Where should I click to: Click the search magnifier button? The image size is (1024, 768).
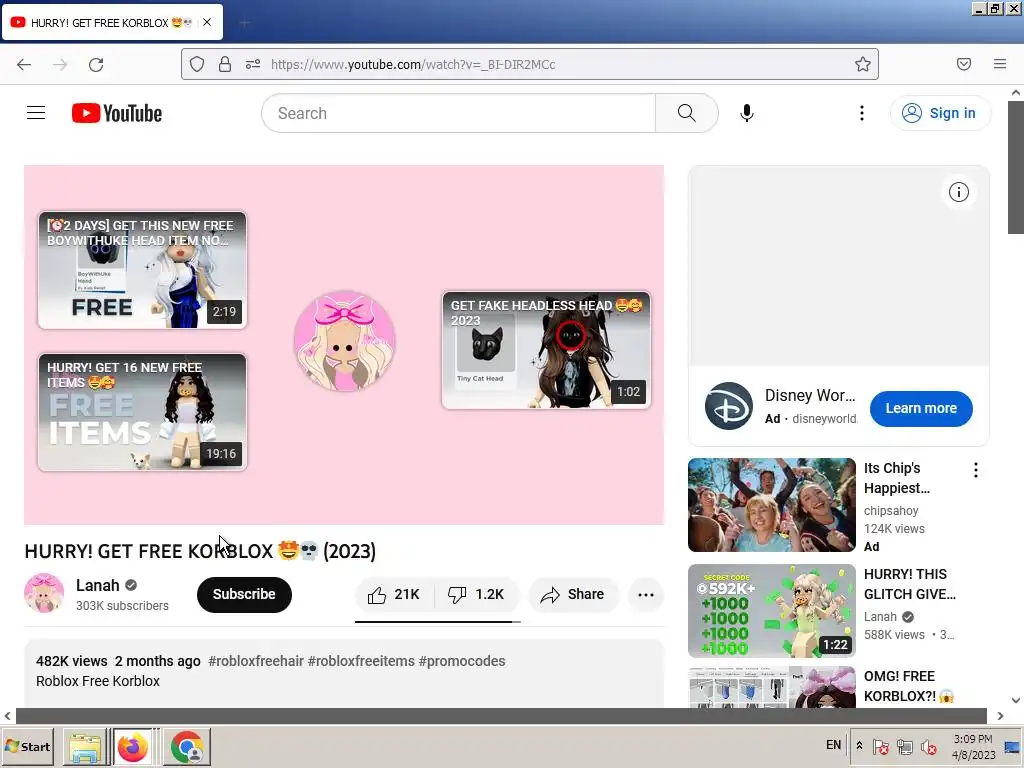pyautogui.click(x=686, y=113)
